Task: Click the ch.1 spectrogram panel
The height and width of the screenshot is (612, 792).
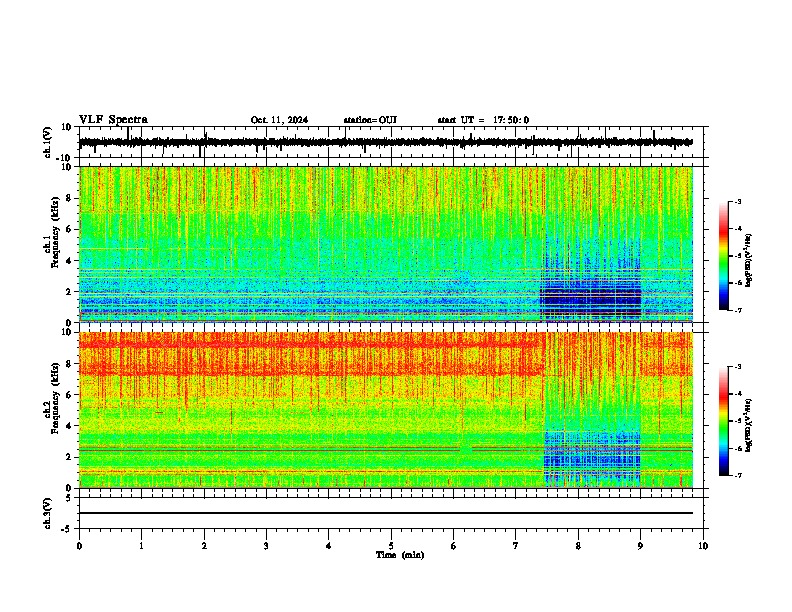Action: pyautogui.click(x=386, y=244)
